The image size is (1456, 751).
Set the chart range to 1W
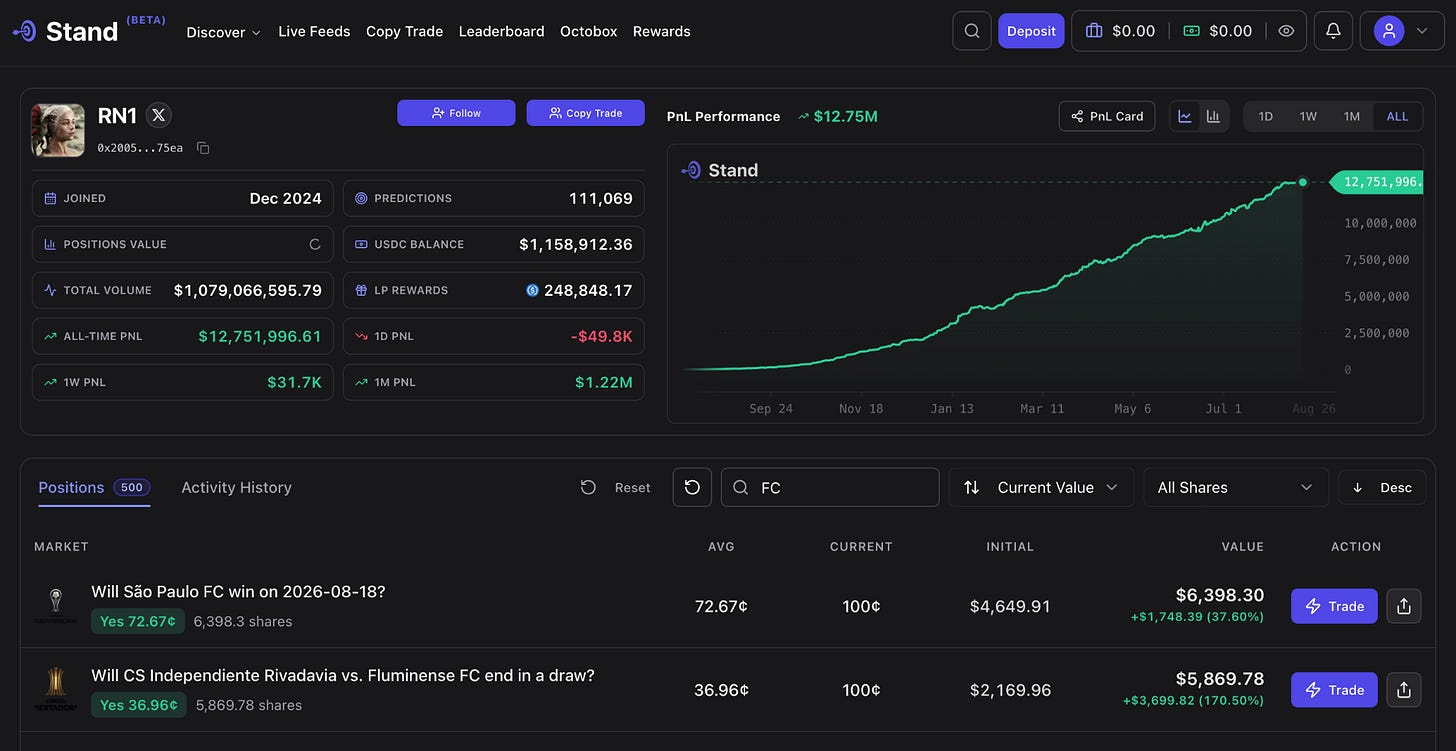(1308, 116)
